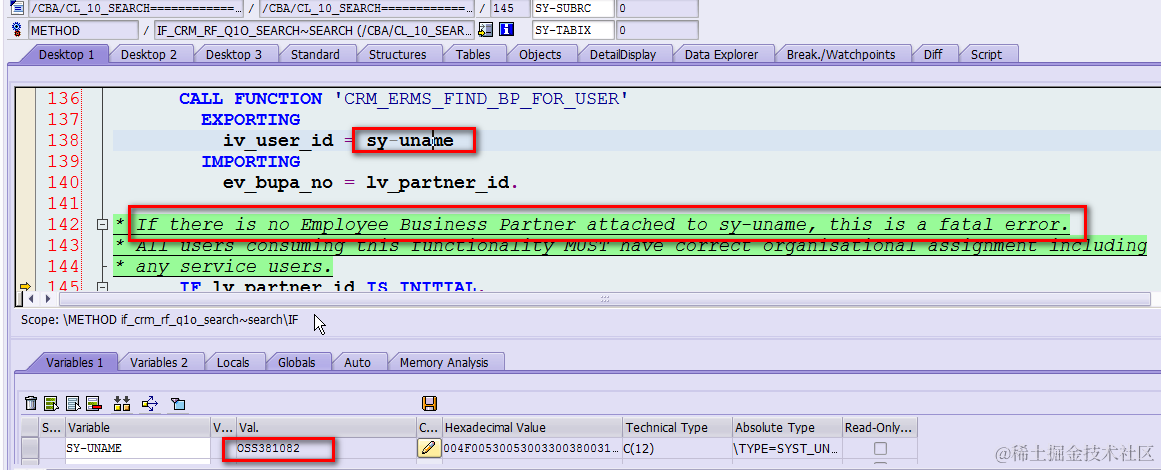Screen dimensions: 1161x470
Task: Open the Structures tab
Action: tap(398, 54)
